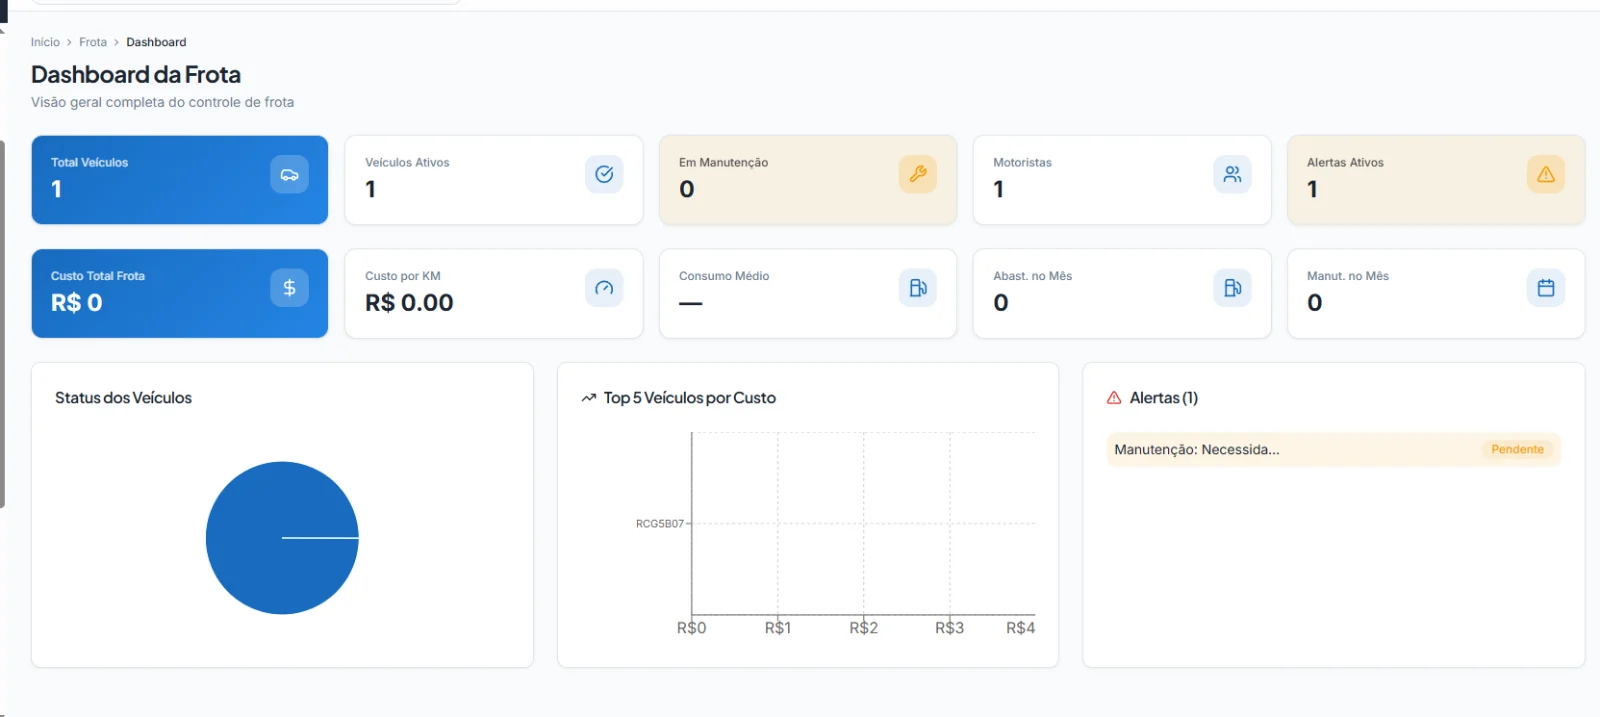Click the fuel pump icon in Abast. no Mês card
The width and height of the screenshot is (1600, 717).
click(1232, 288)
